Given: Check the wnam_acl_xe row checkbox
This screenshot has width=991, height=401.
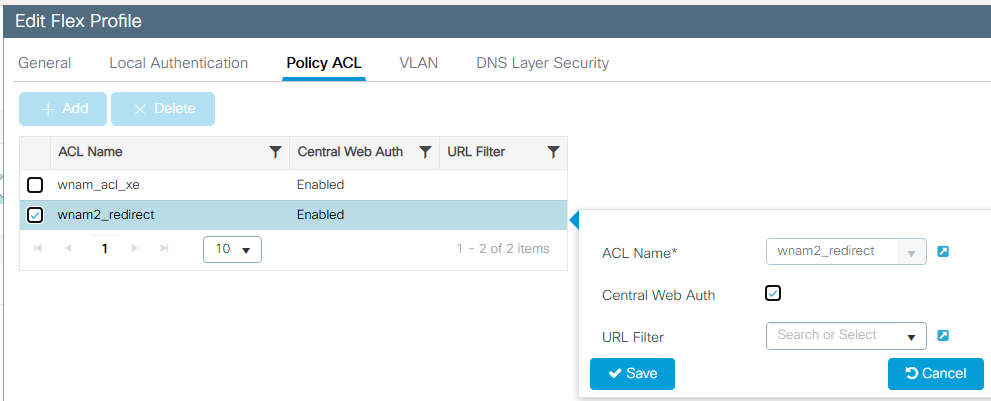Looking at the screenshot, I should tap(35, 185).
